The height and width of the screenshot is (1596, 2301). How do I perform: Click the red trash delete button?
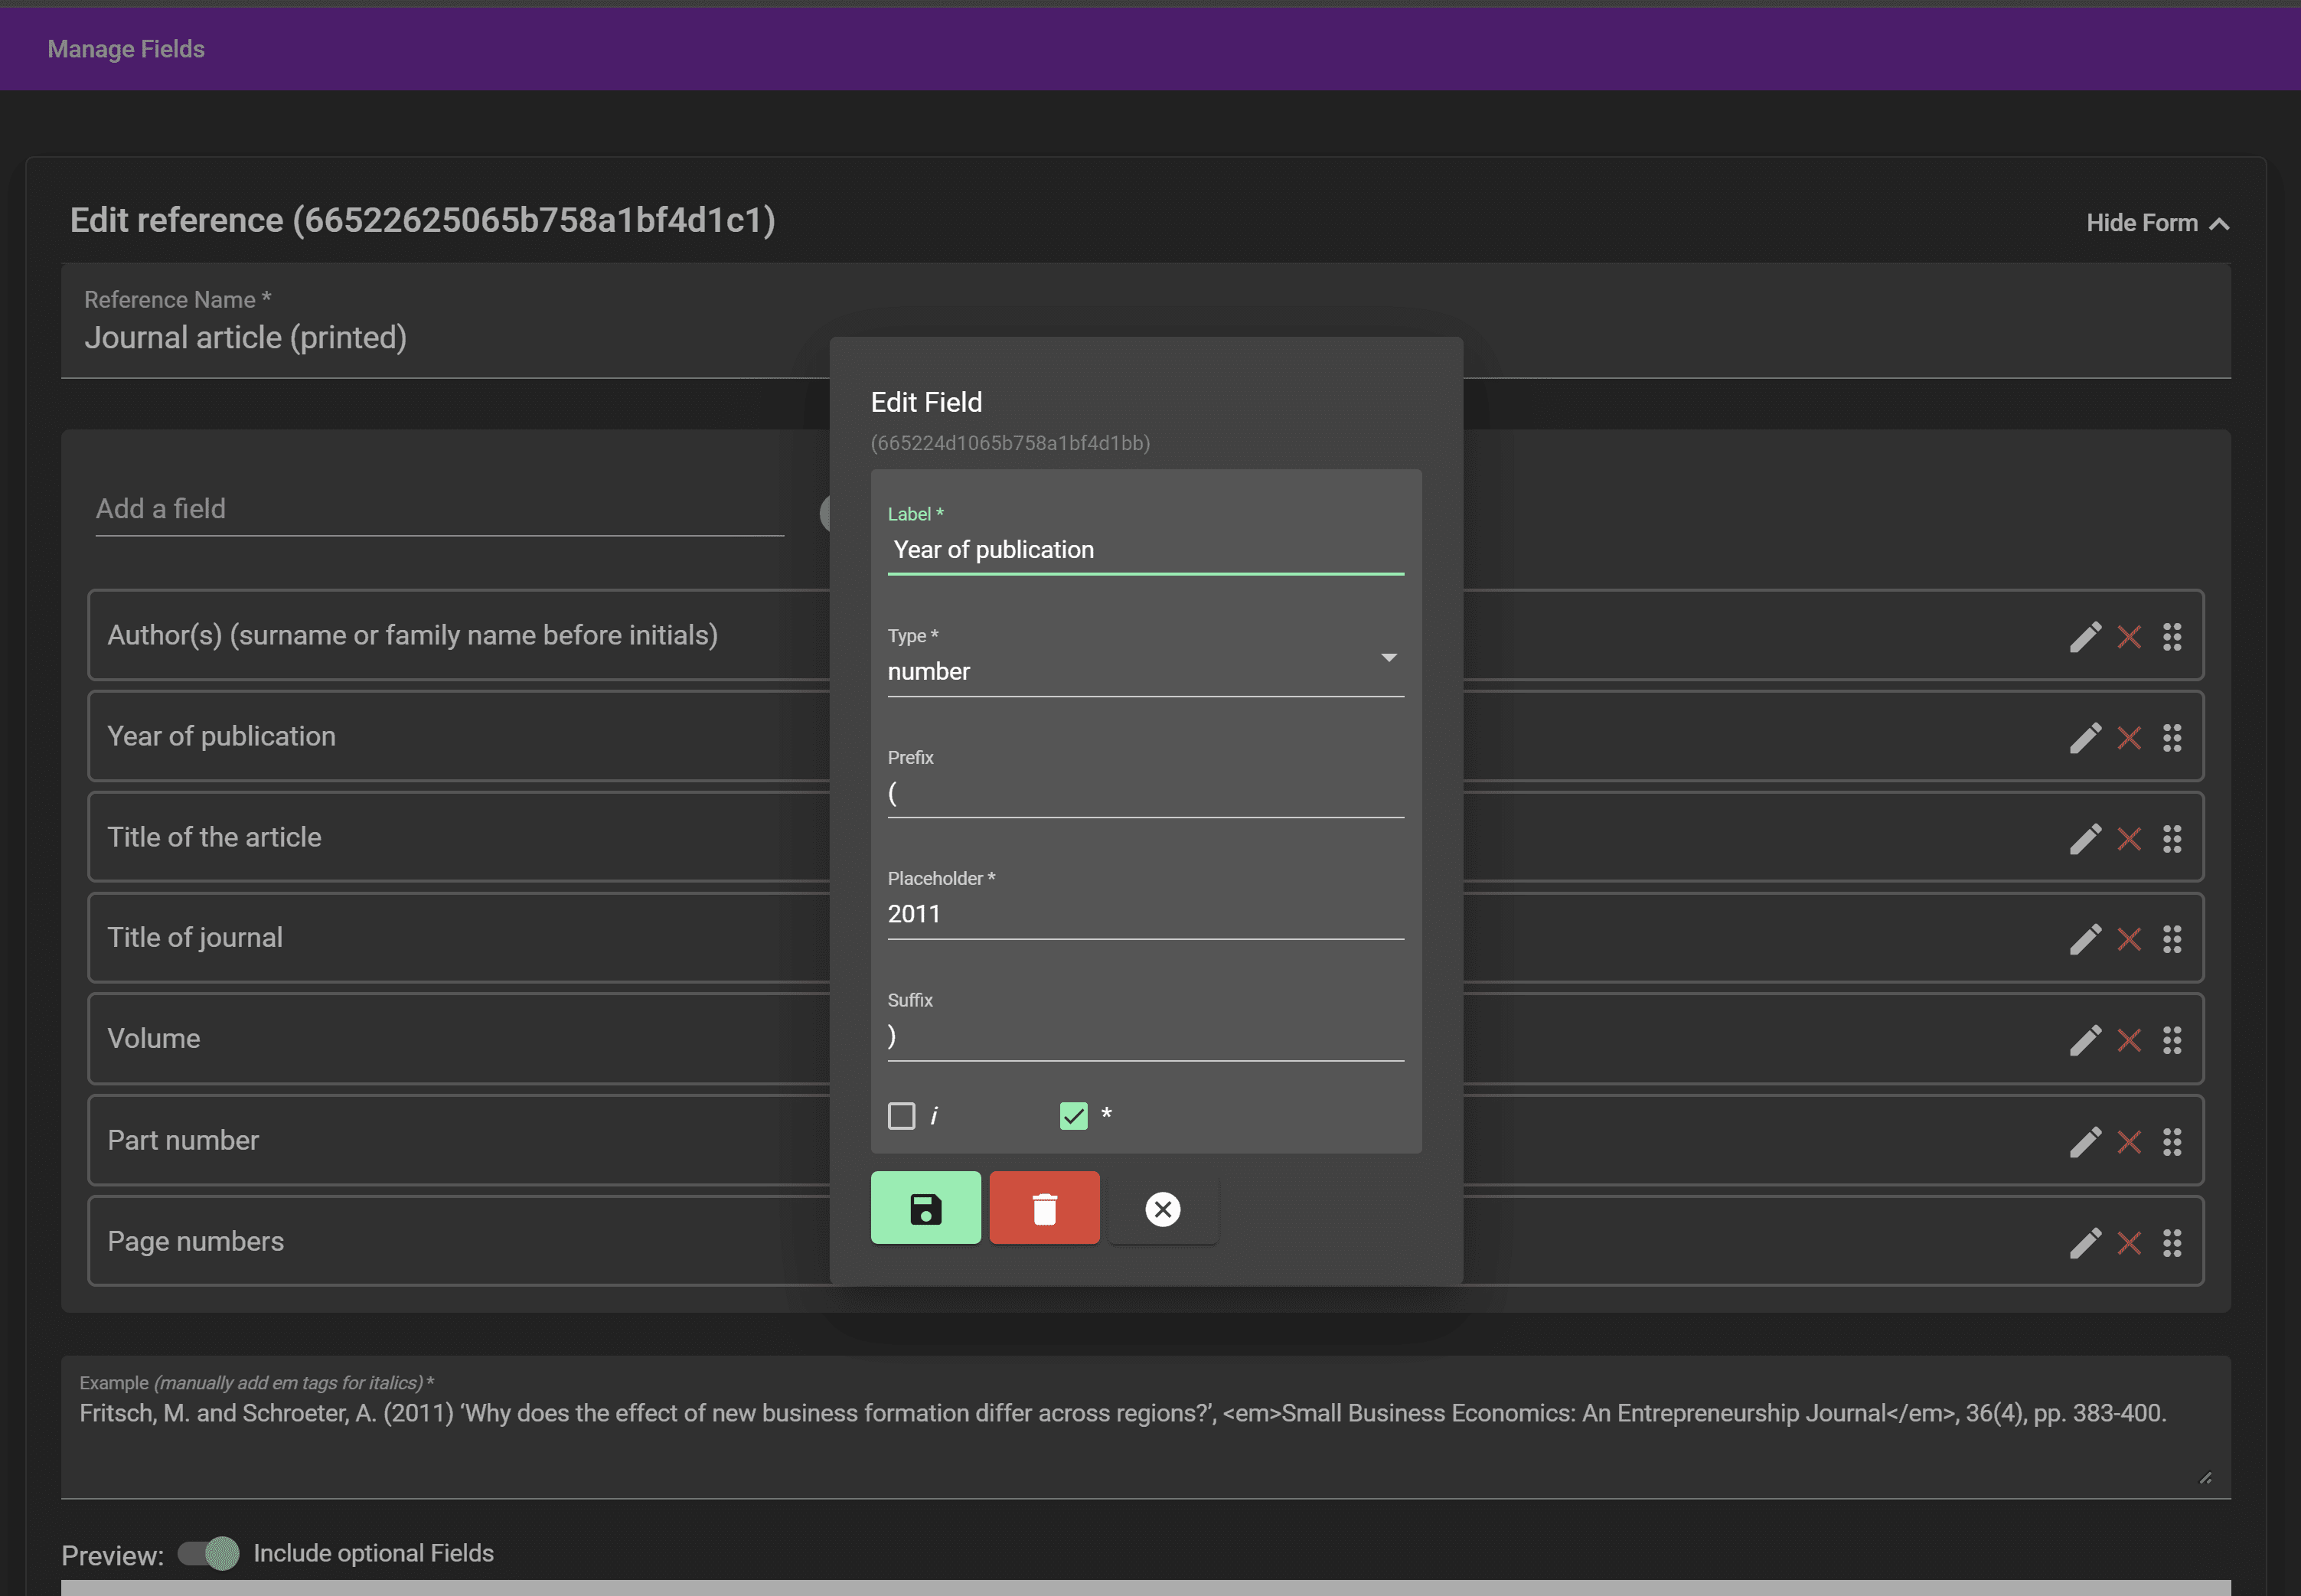point(1044,1208)
